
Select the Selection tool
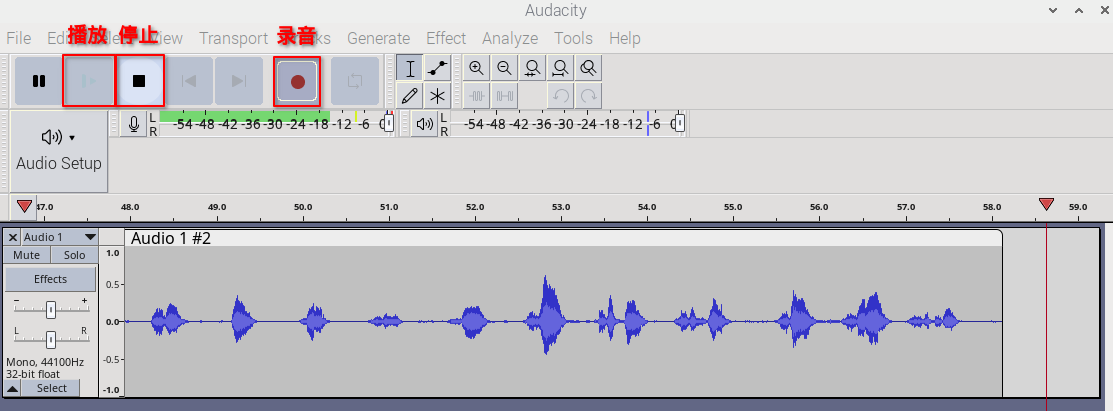(x=410, y=68)
